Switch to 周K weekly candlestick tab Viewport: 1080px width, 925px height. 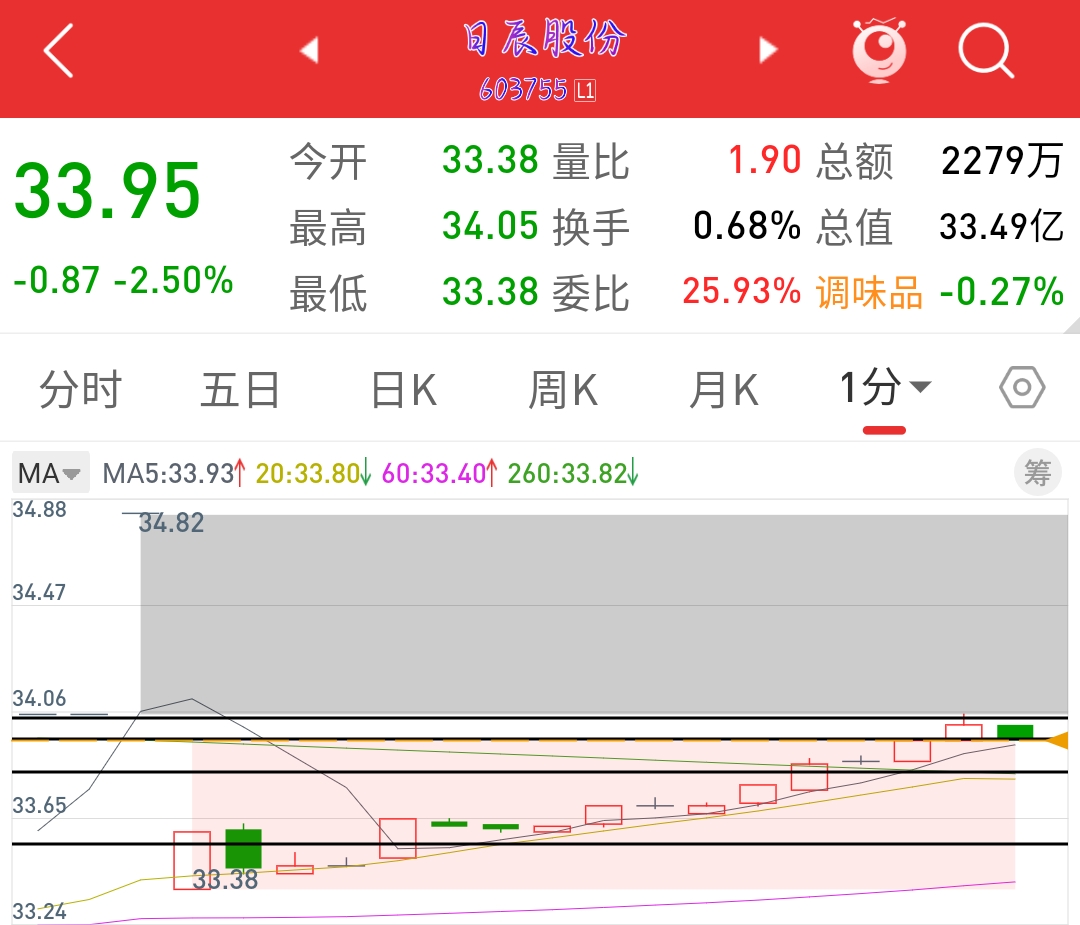click(x=563, y=389)
